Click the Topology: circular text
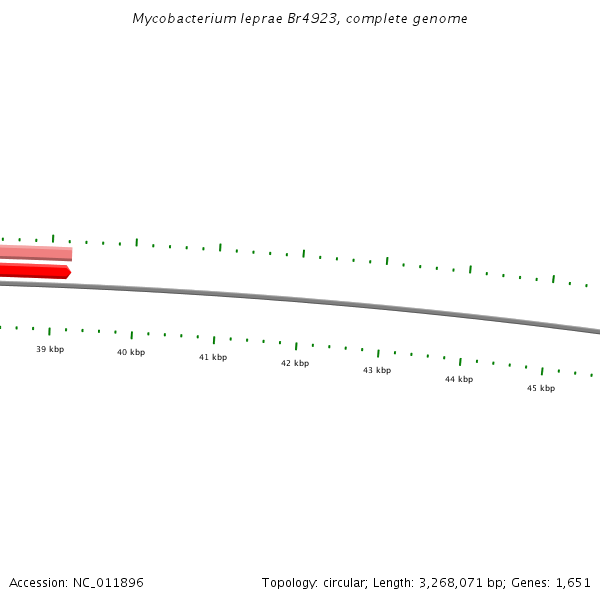This screenshot has width=600, height=600. [x=315, y=583]
